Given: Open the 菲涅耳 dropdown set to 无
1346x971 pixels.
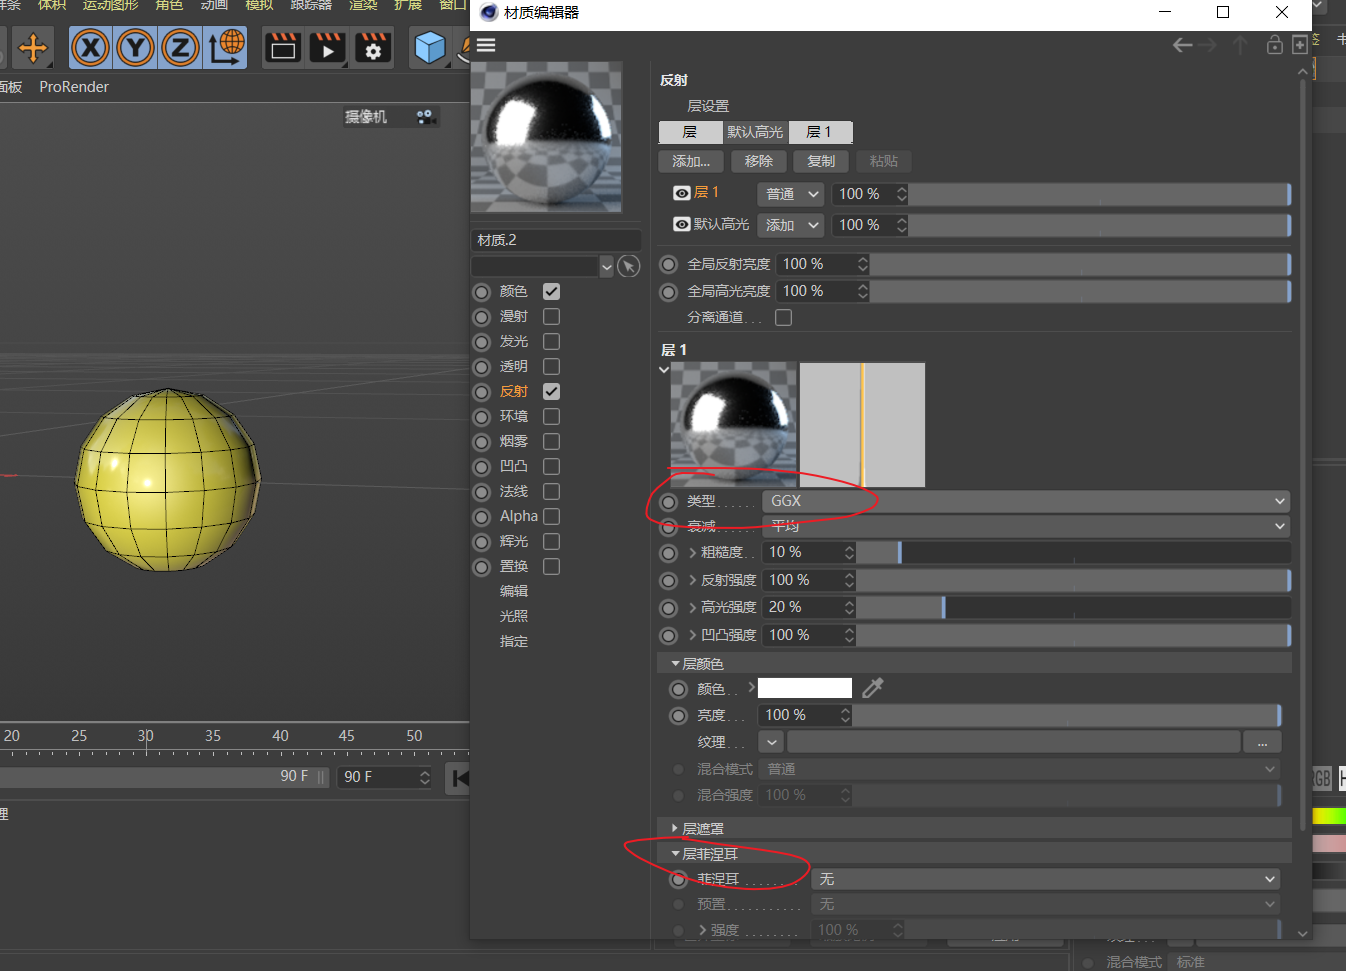Looking at the screenshot, I should tap(1046, 879).
